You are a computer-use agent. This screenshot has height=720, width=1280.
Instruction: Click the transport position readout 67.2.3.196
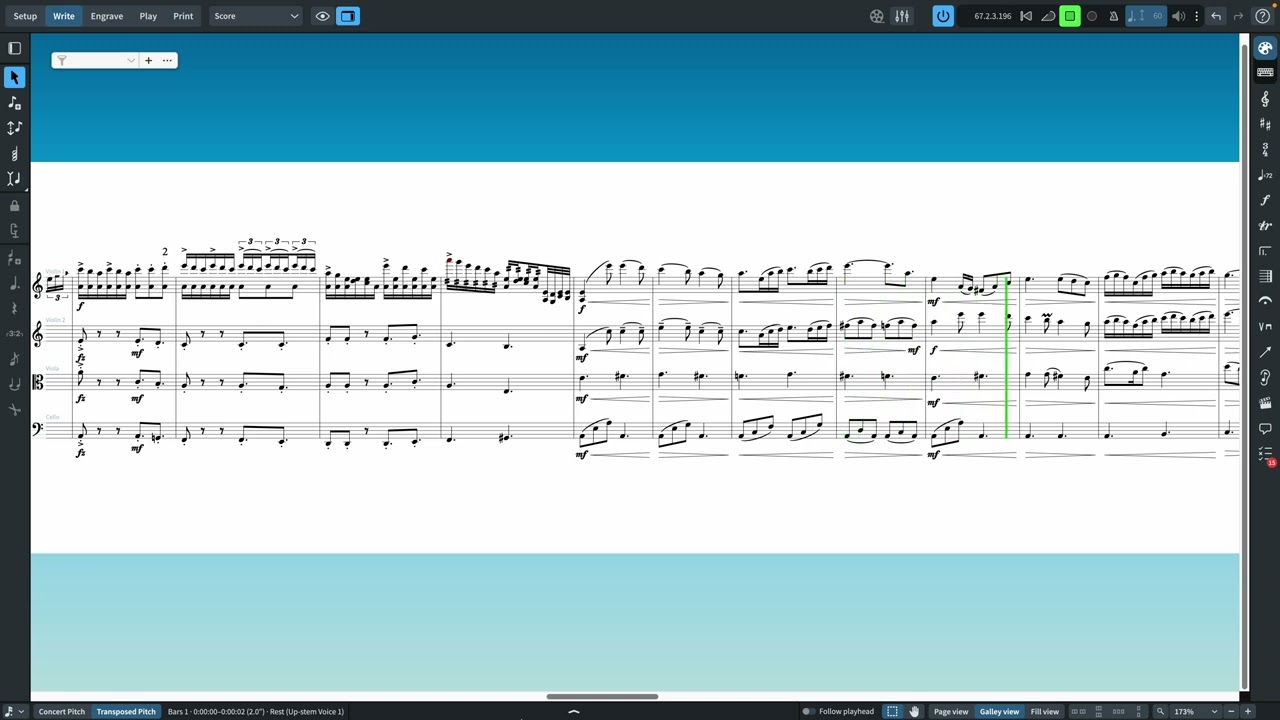pos(993,16)
